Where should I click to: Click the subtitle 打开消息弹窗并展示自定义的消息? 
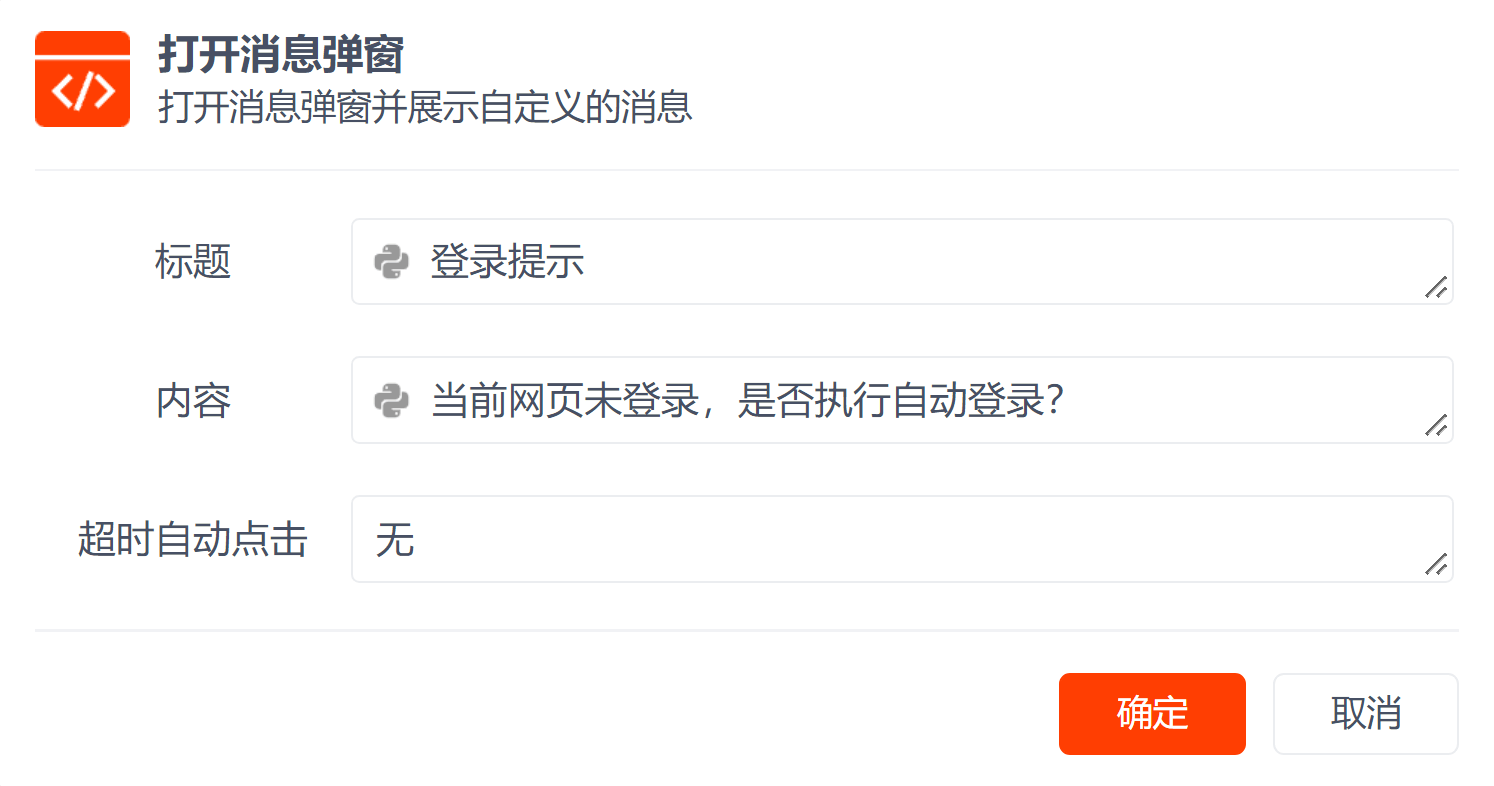point(425,107)
